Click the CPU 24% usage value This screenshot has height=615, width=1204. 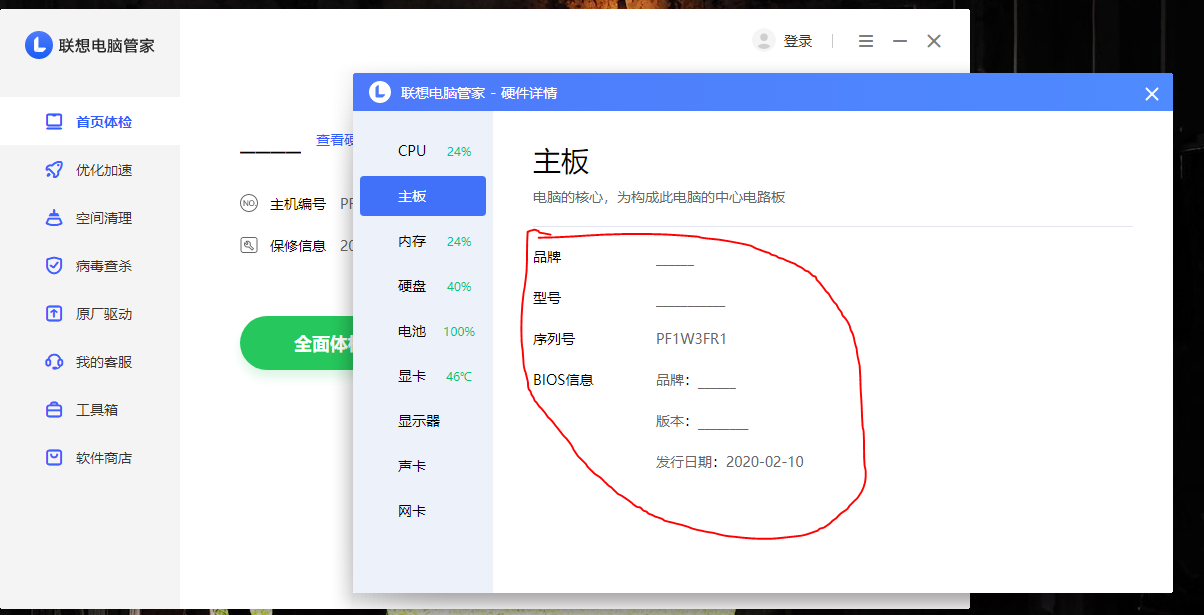point(459,152)
